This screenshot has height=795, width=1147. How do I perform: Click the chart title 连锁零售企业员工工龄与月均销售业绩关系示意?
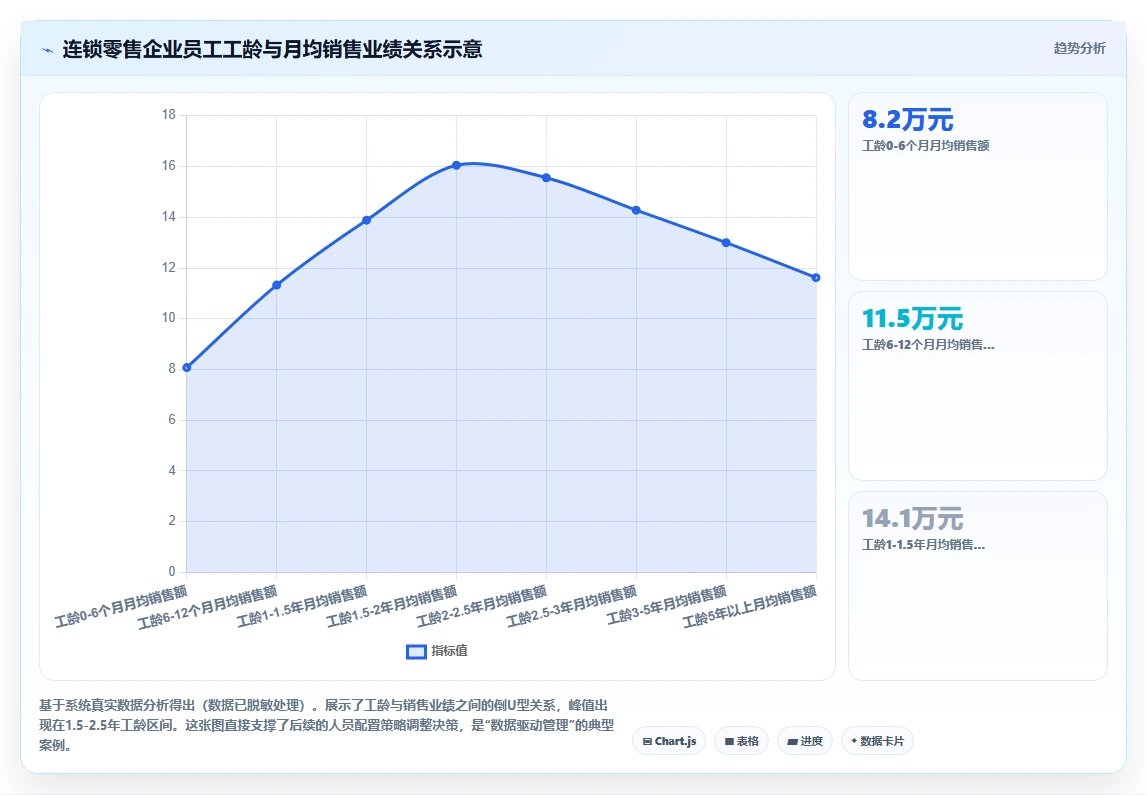click(272, 49)
